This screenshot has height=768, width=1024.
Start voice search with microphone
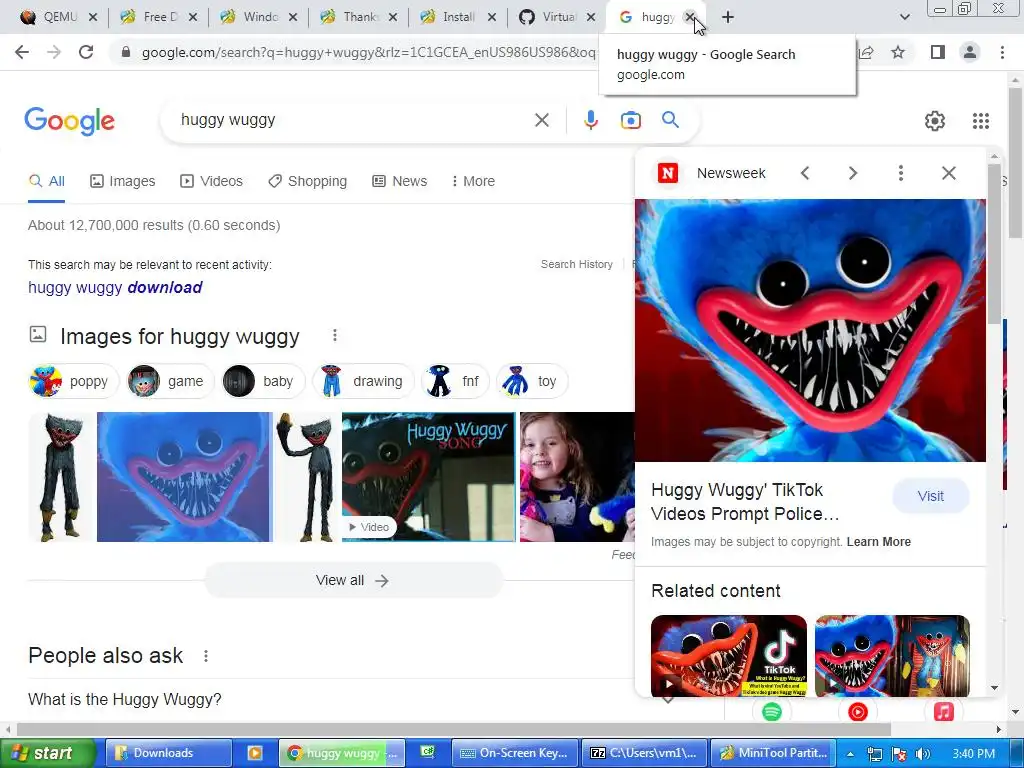point(590,120)
